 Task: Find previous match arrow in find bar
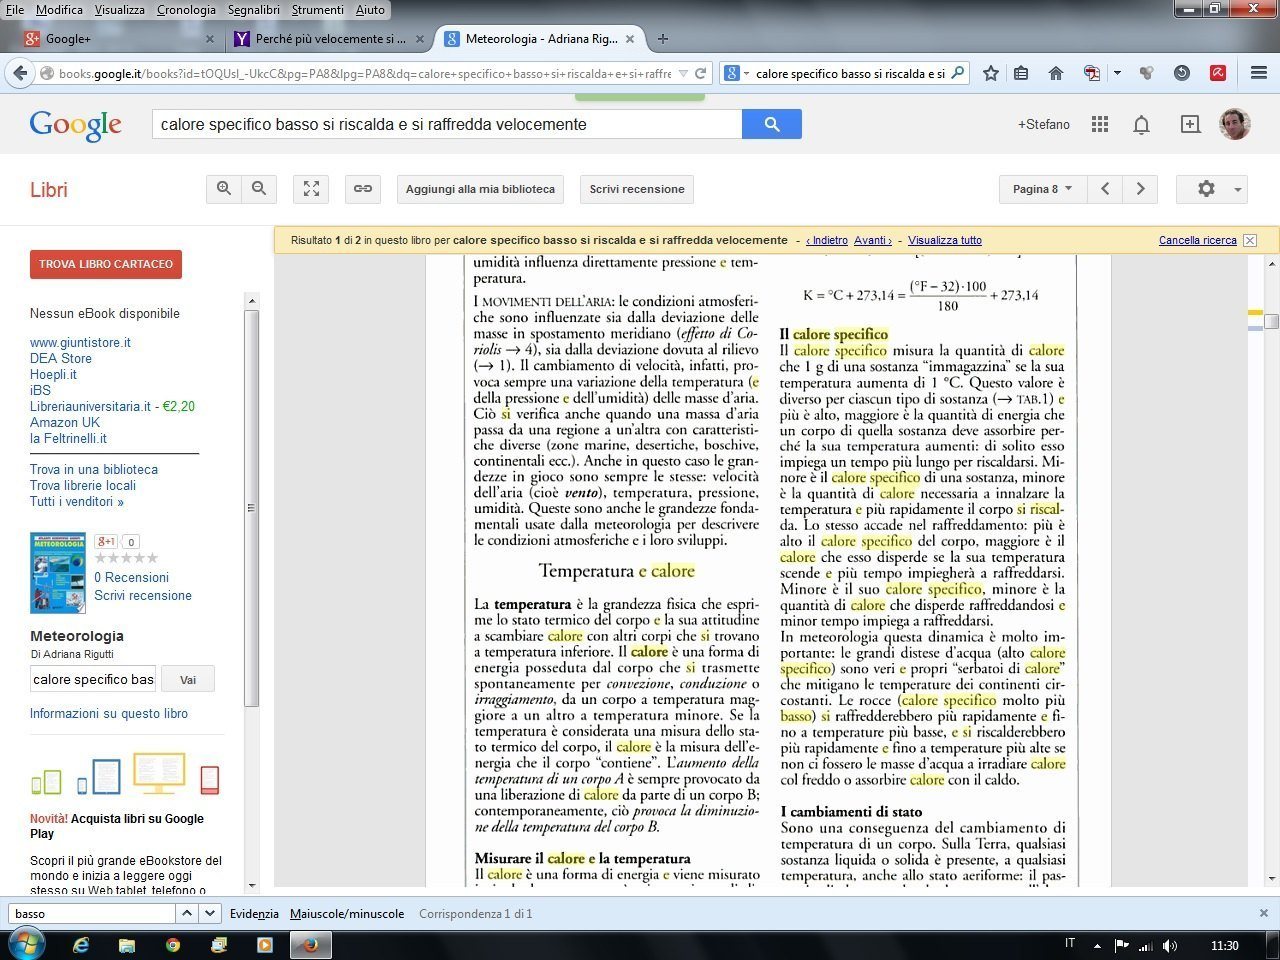coord(187,913)
